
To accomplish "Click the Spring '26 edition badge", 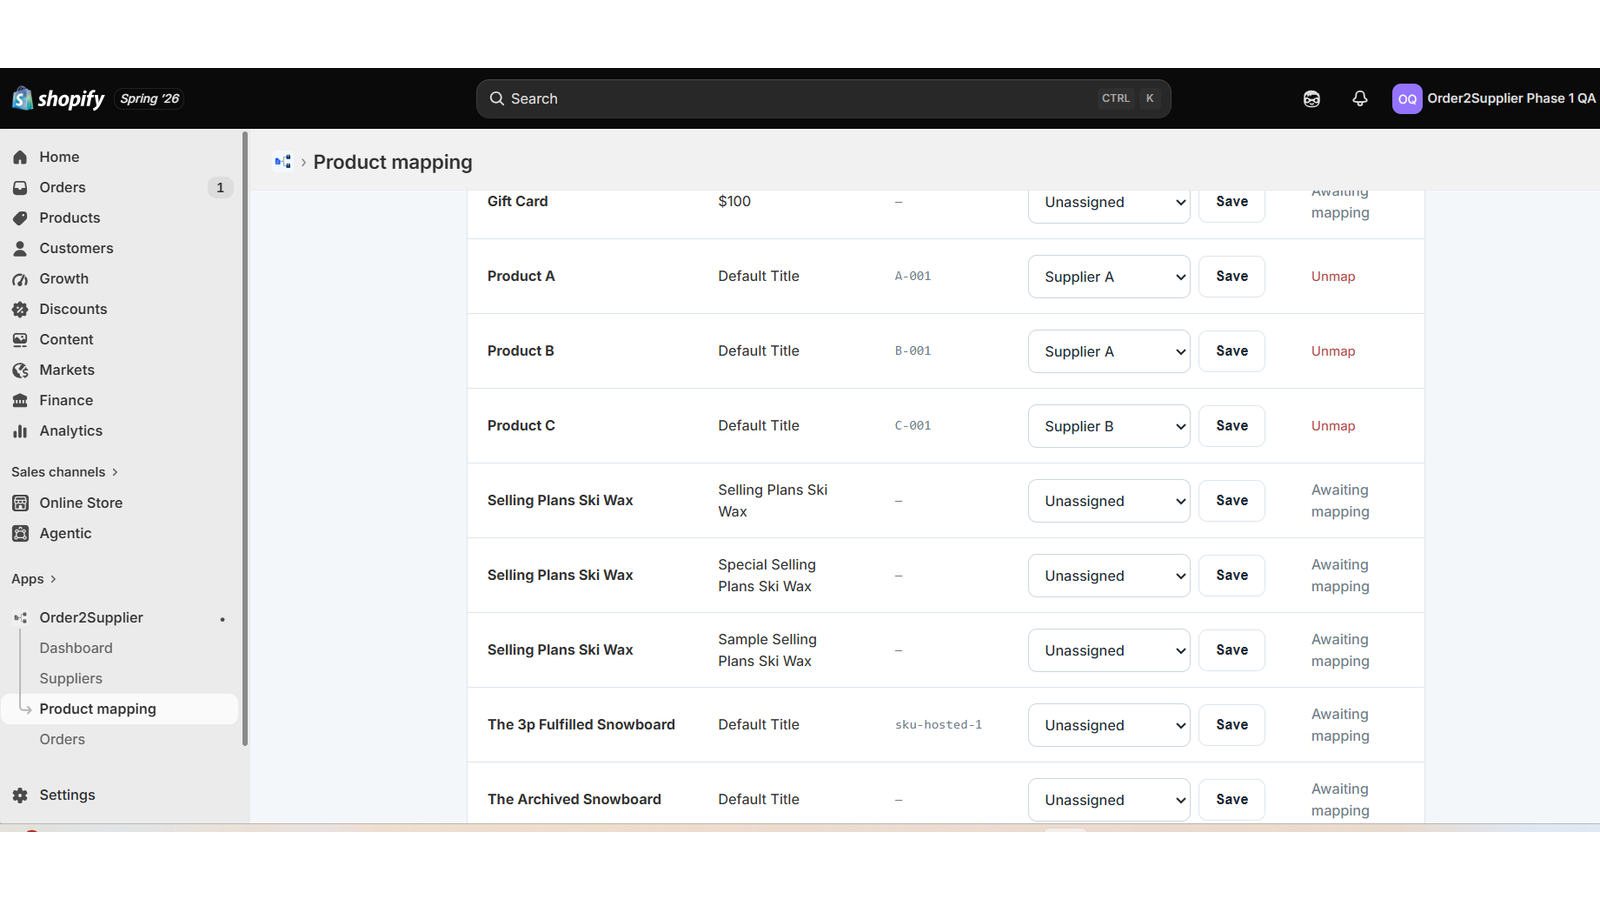I will click(150, 98).
